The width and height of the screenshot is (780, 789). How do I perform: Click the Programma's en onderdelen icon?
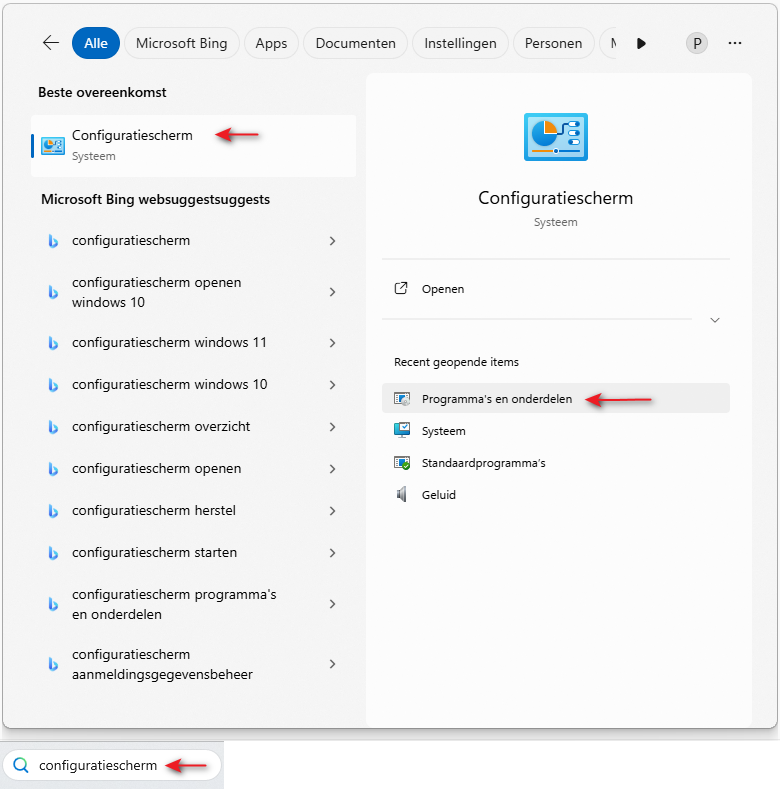coord(402,399)
